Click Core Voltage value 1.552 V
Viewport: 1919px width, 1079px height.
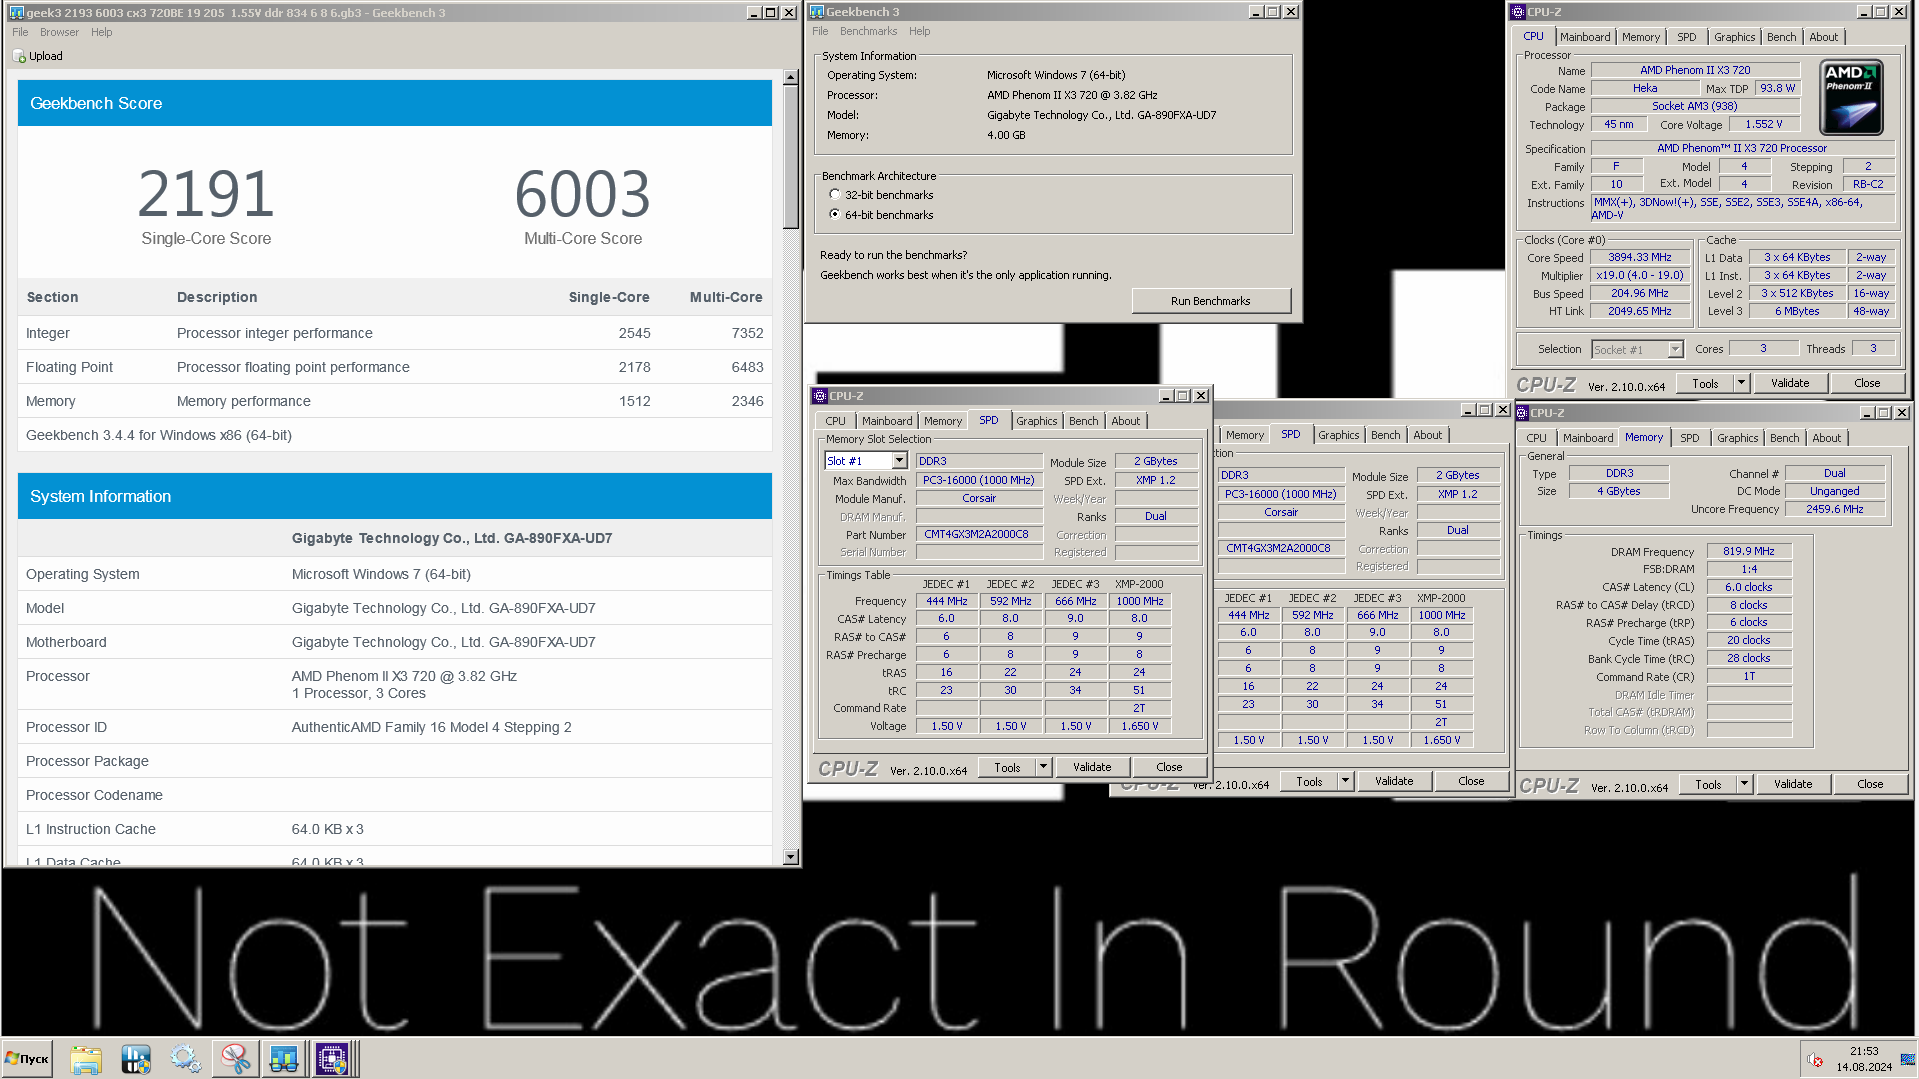click(x=1763, y=124)
